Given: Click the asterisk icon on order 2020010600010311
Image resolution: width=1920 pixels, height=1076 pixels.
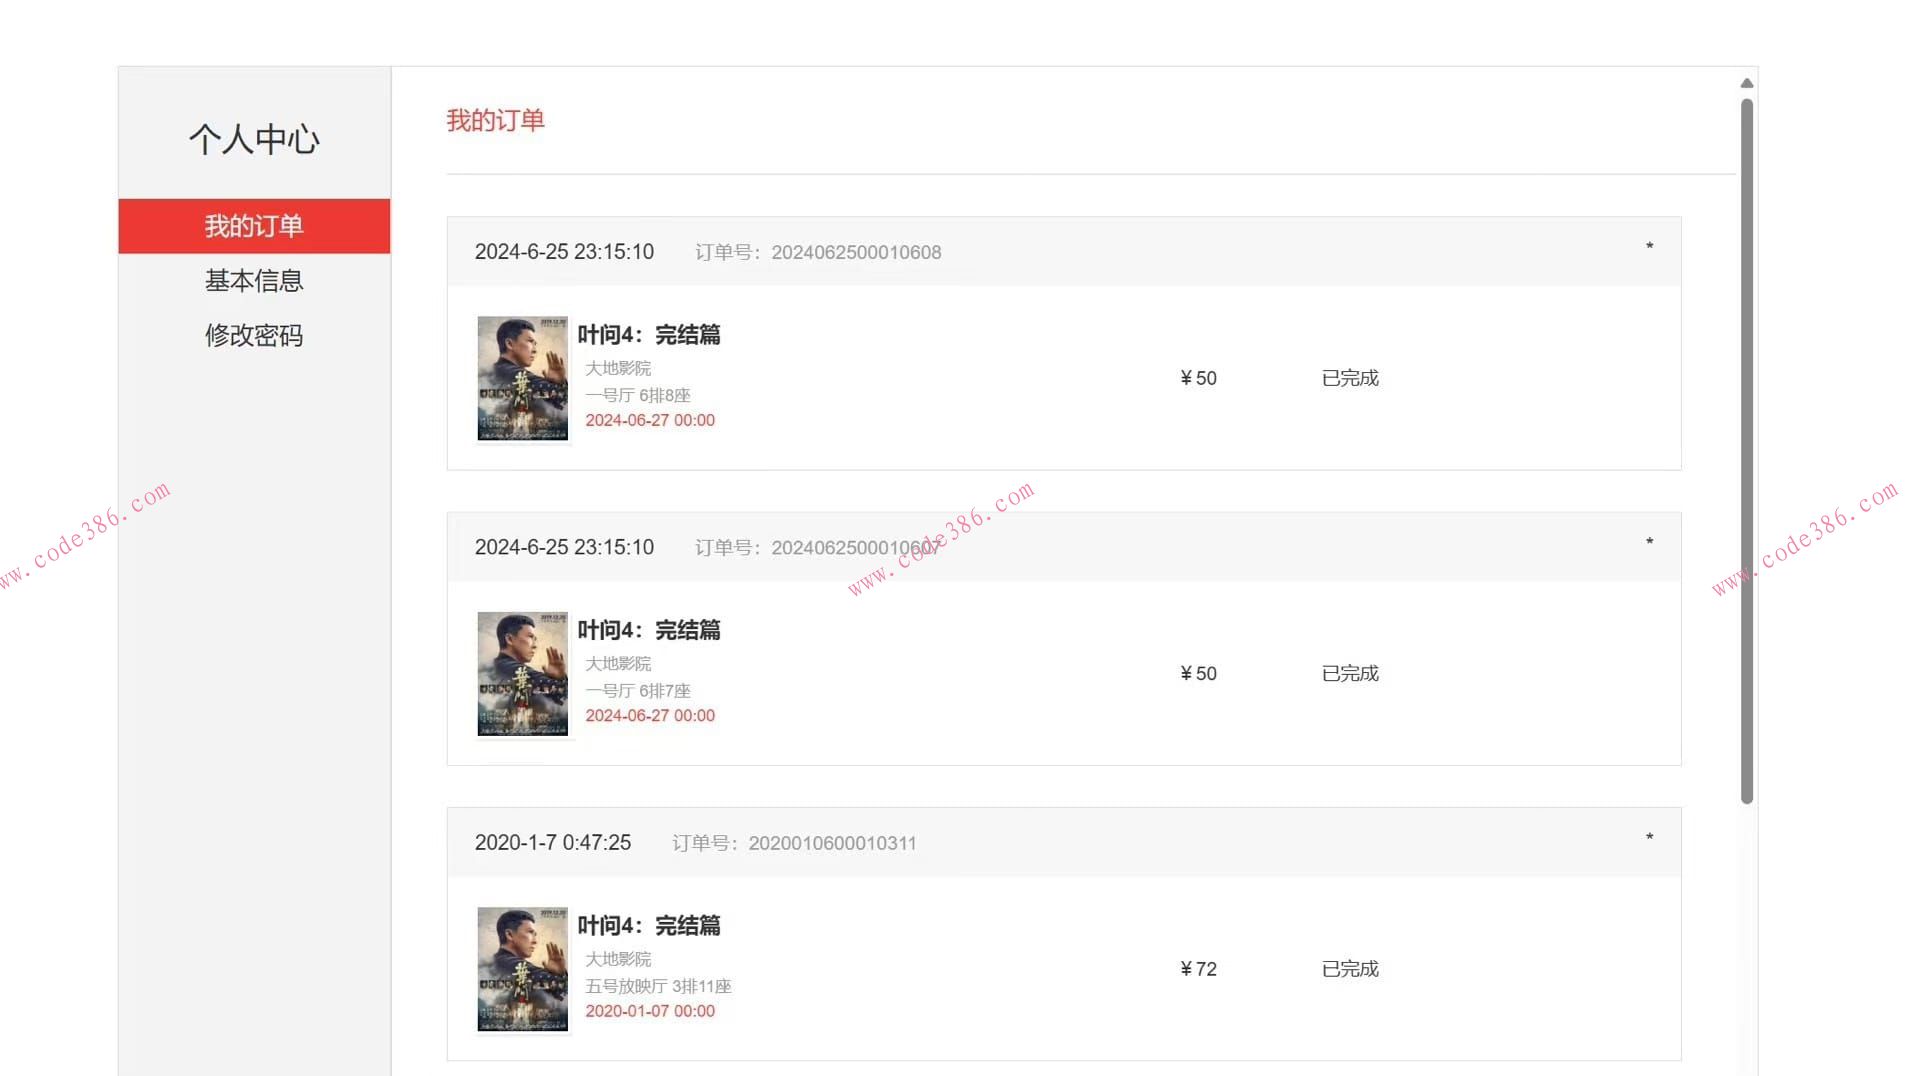Looking at the screenshot, I should [1649, 837].
